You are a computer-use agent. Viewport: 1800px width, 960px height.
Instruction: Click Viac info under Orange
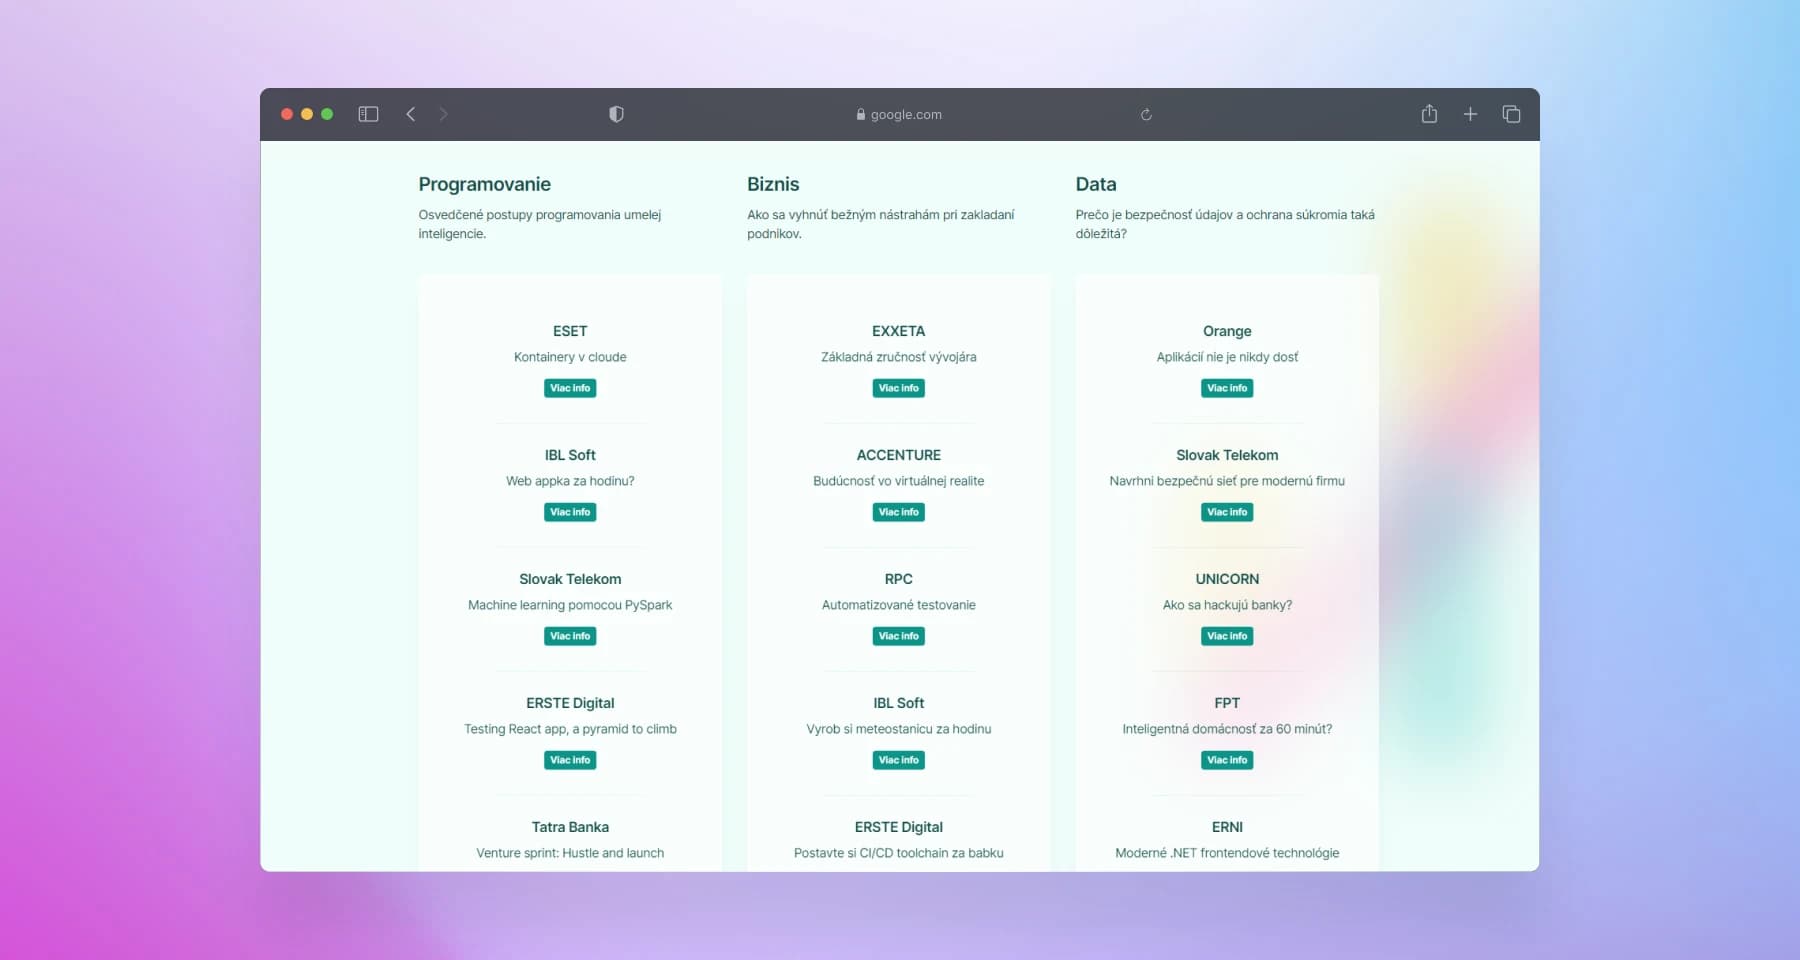click(1227, 388)
